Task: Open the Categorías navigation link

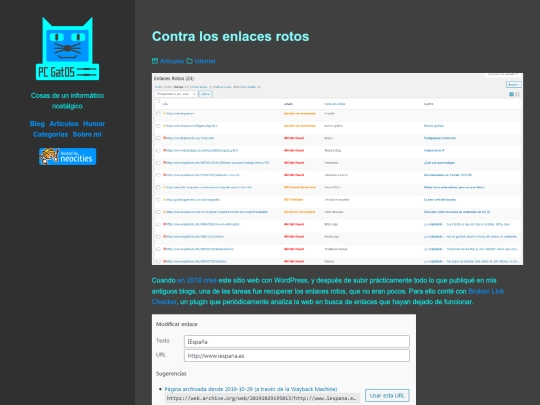Action: [50, 134]
